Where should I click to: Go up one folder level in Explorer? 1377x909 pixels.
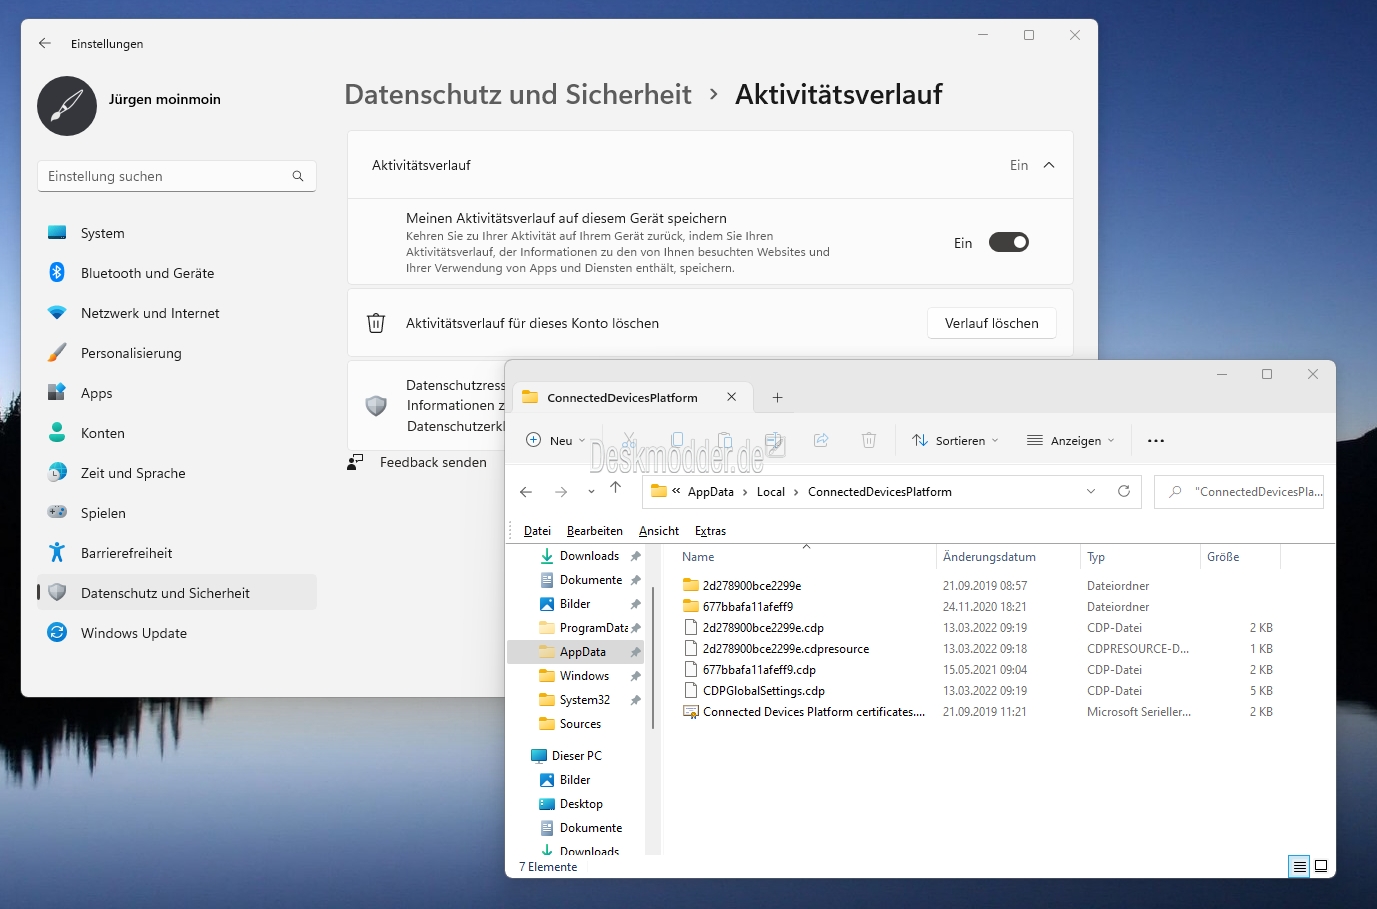[x=615, y=488]
